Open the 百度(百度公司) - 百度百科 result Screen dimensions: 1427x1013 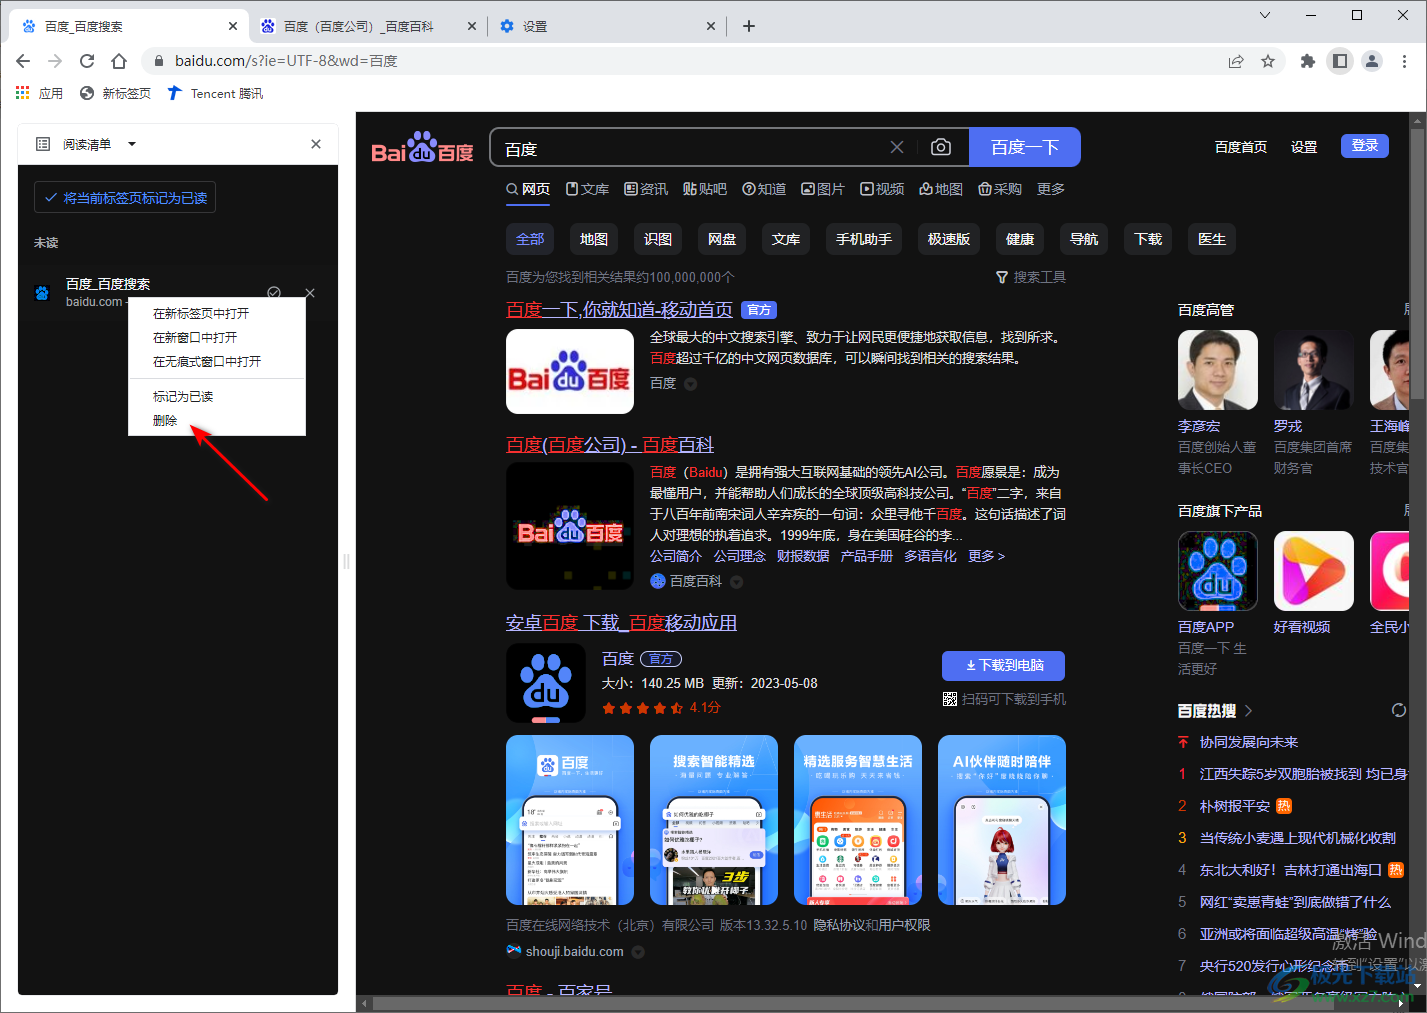click(x=610, y=445)
